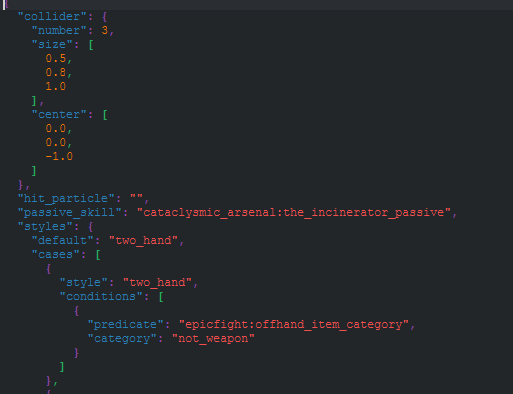The image size is (513, 394).
Task: Click the center value -1.0
Action: point(59,156)
